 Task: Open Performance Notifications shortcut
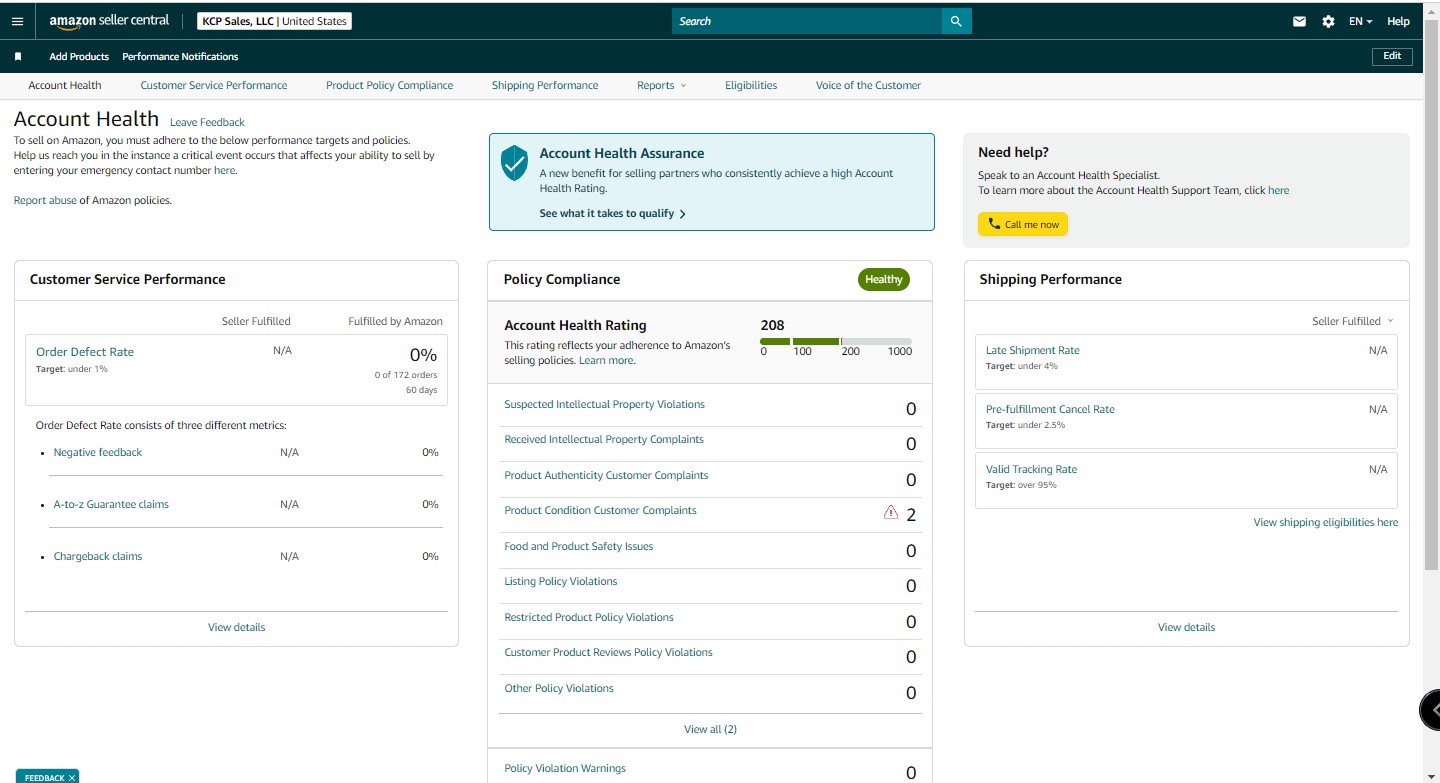[x=180, y=57]
